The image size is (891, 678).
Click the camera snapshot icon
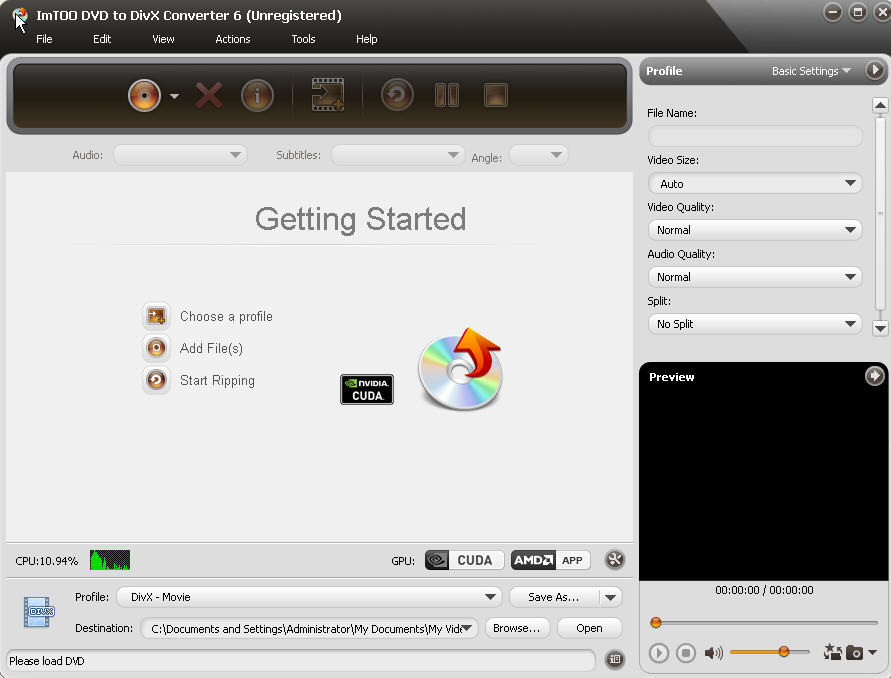pos(854,652)
